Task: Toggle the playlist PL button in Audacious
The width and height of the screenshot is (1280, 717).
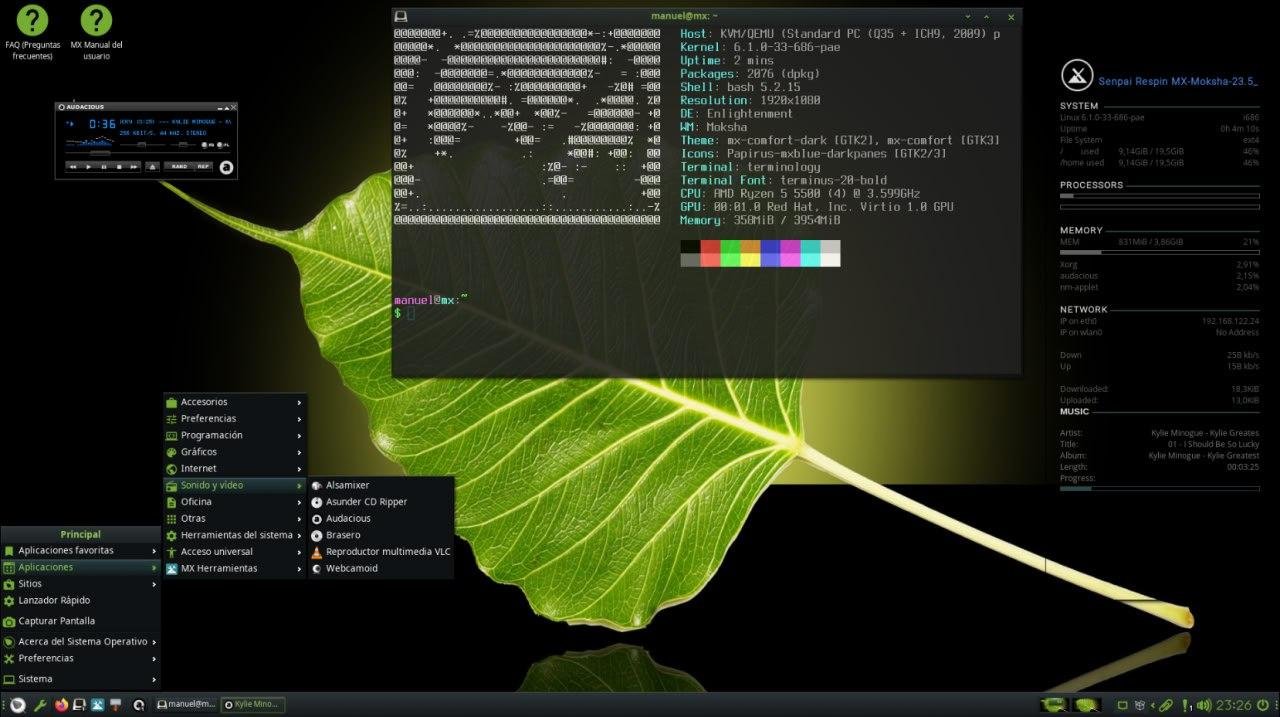Action: [x=223, y=145]
